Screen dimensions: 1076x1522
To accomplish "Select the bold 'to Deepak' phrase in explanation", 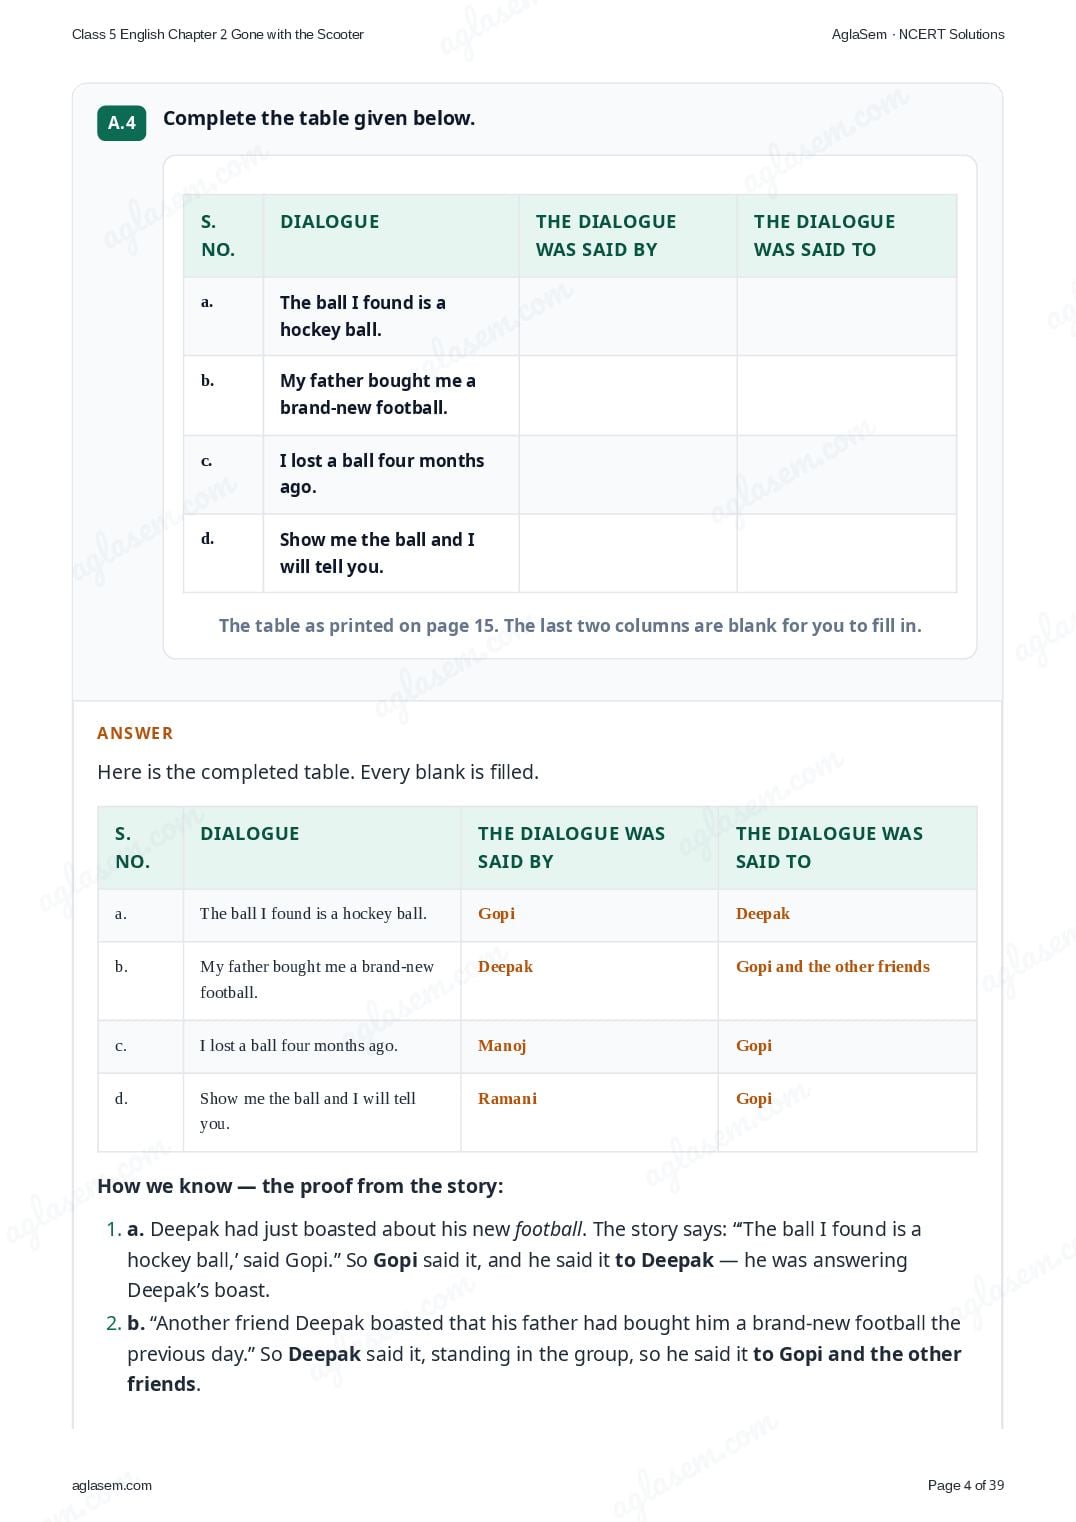I will 664,1260.
